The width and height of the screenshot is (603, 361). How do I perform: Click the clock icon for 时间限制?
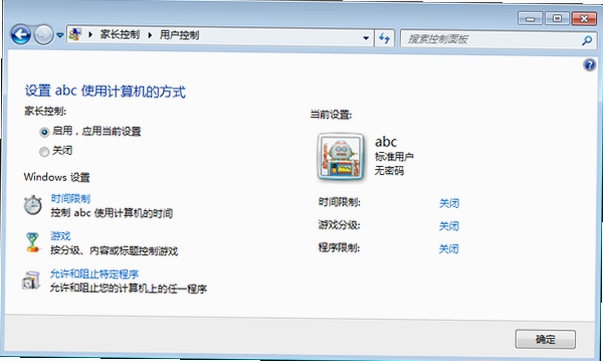(x=33, y=205)
